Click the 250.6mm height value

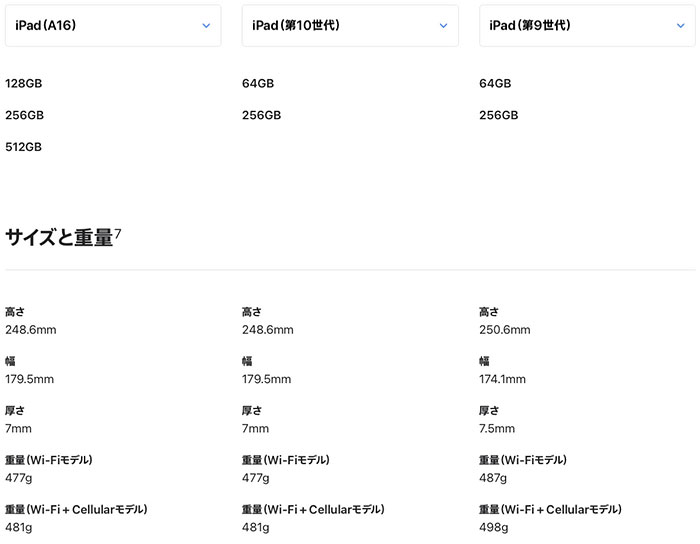pyautogui.click(x=505, y=330)
